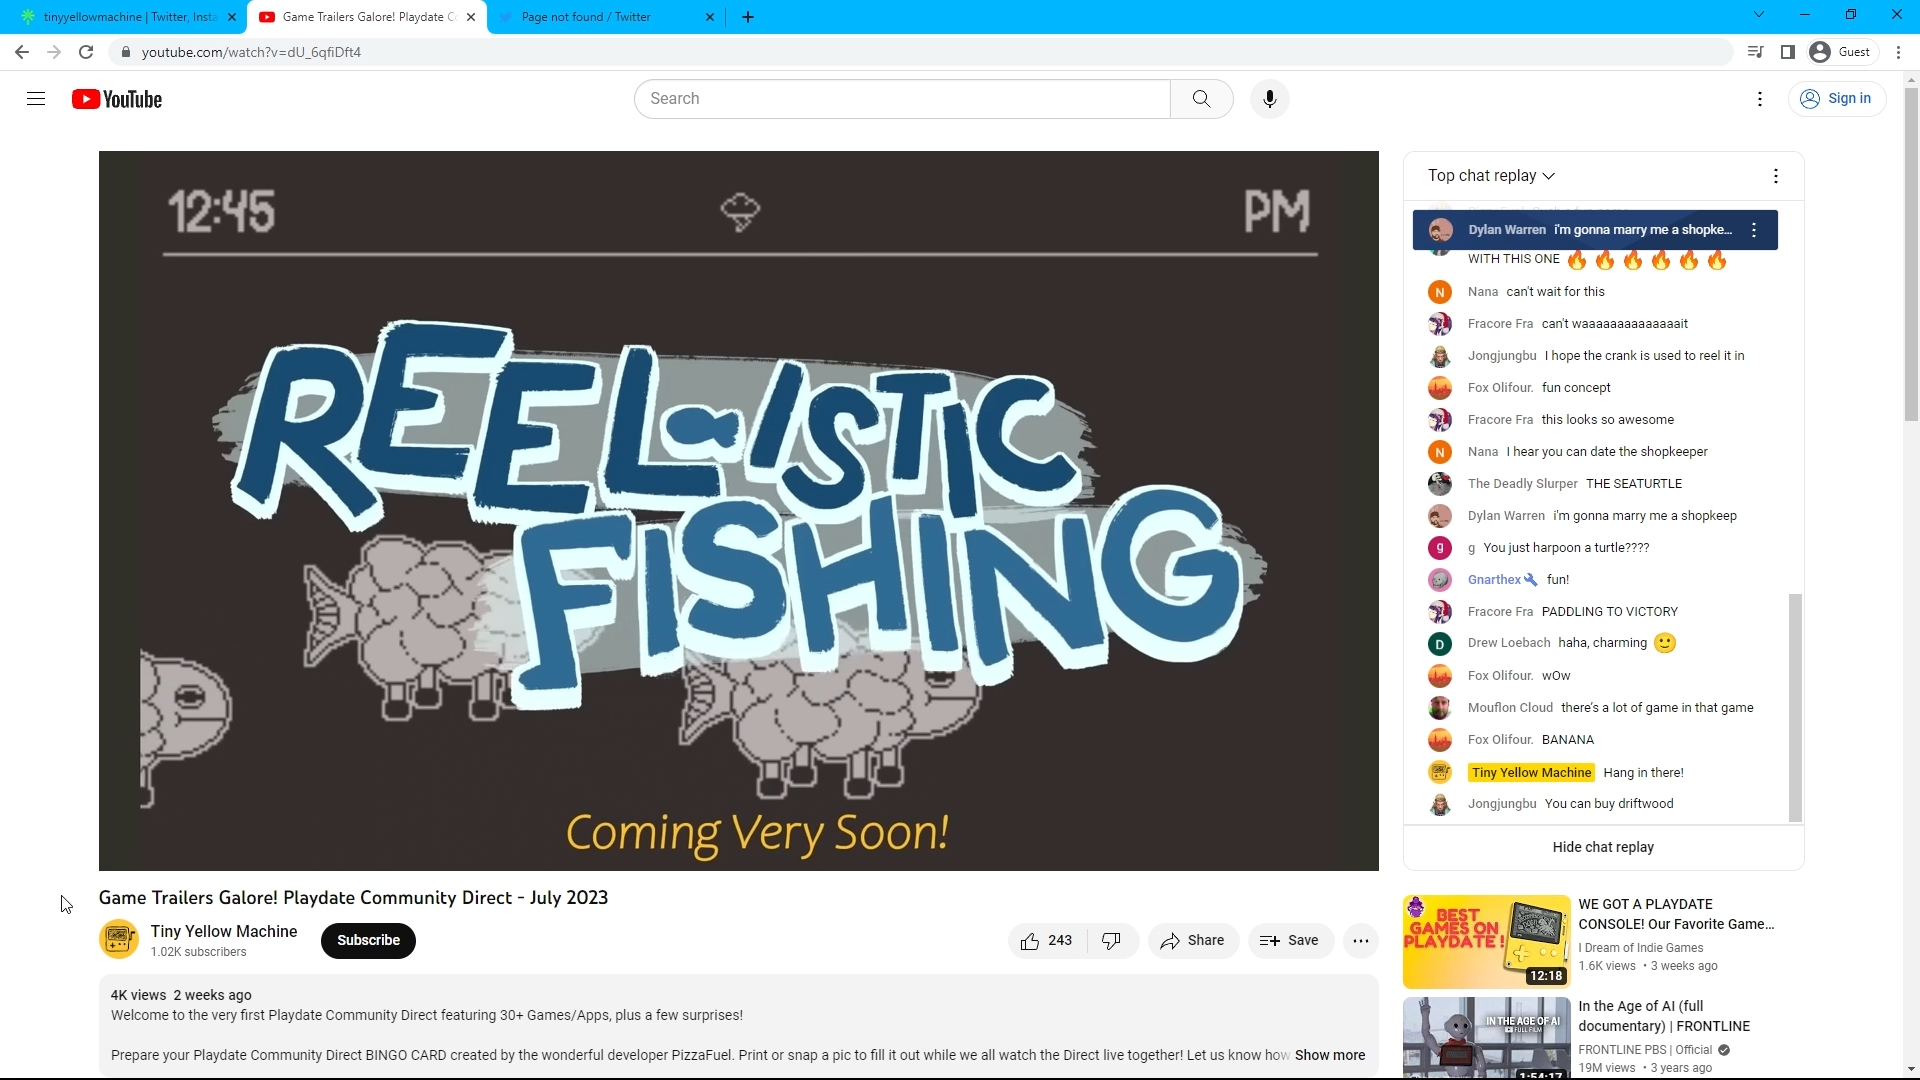Open Chrome three-dot browser menu
The image size is (1920, 1080).
pos(1899,52)
